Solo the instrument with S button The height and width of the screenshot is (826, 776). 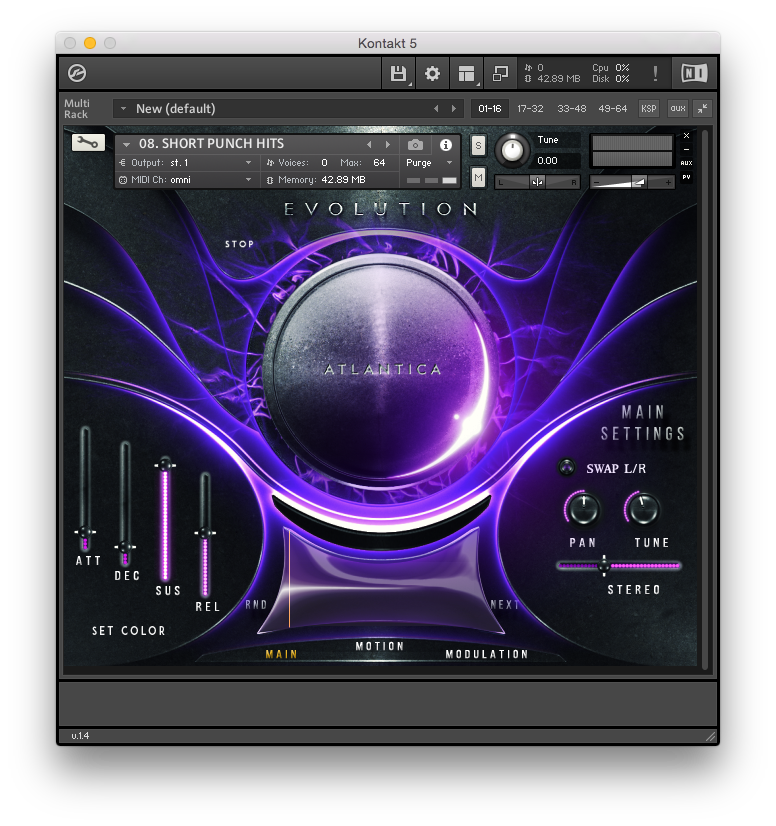point(478,145)
